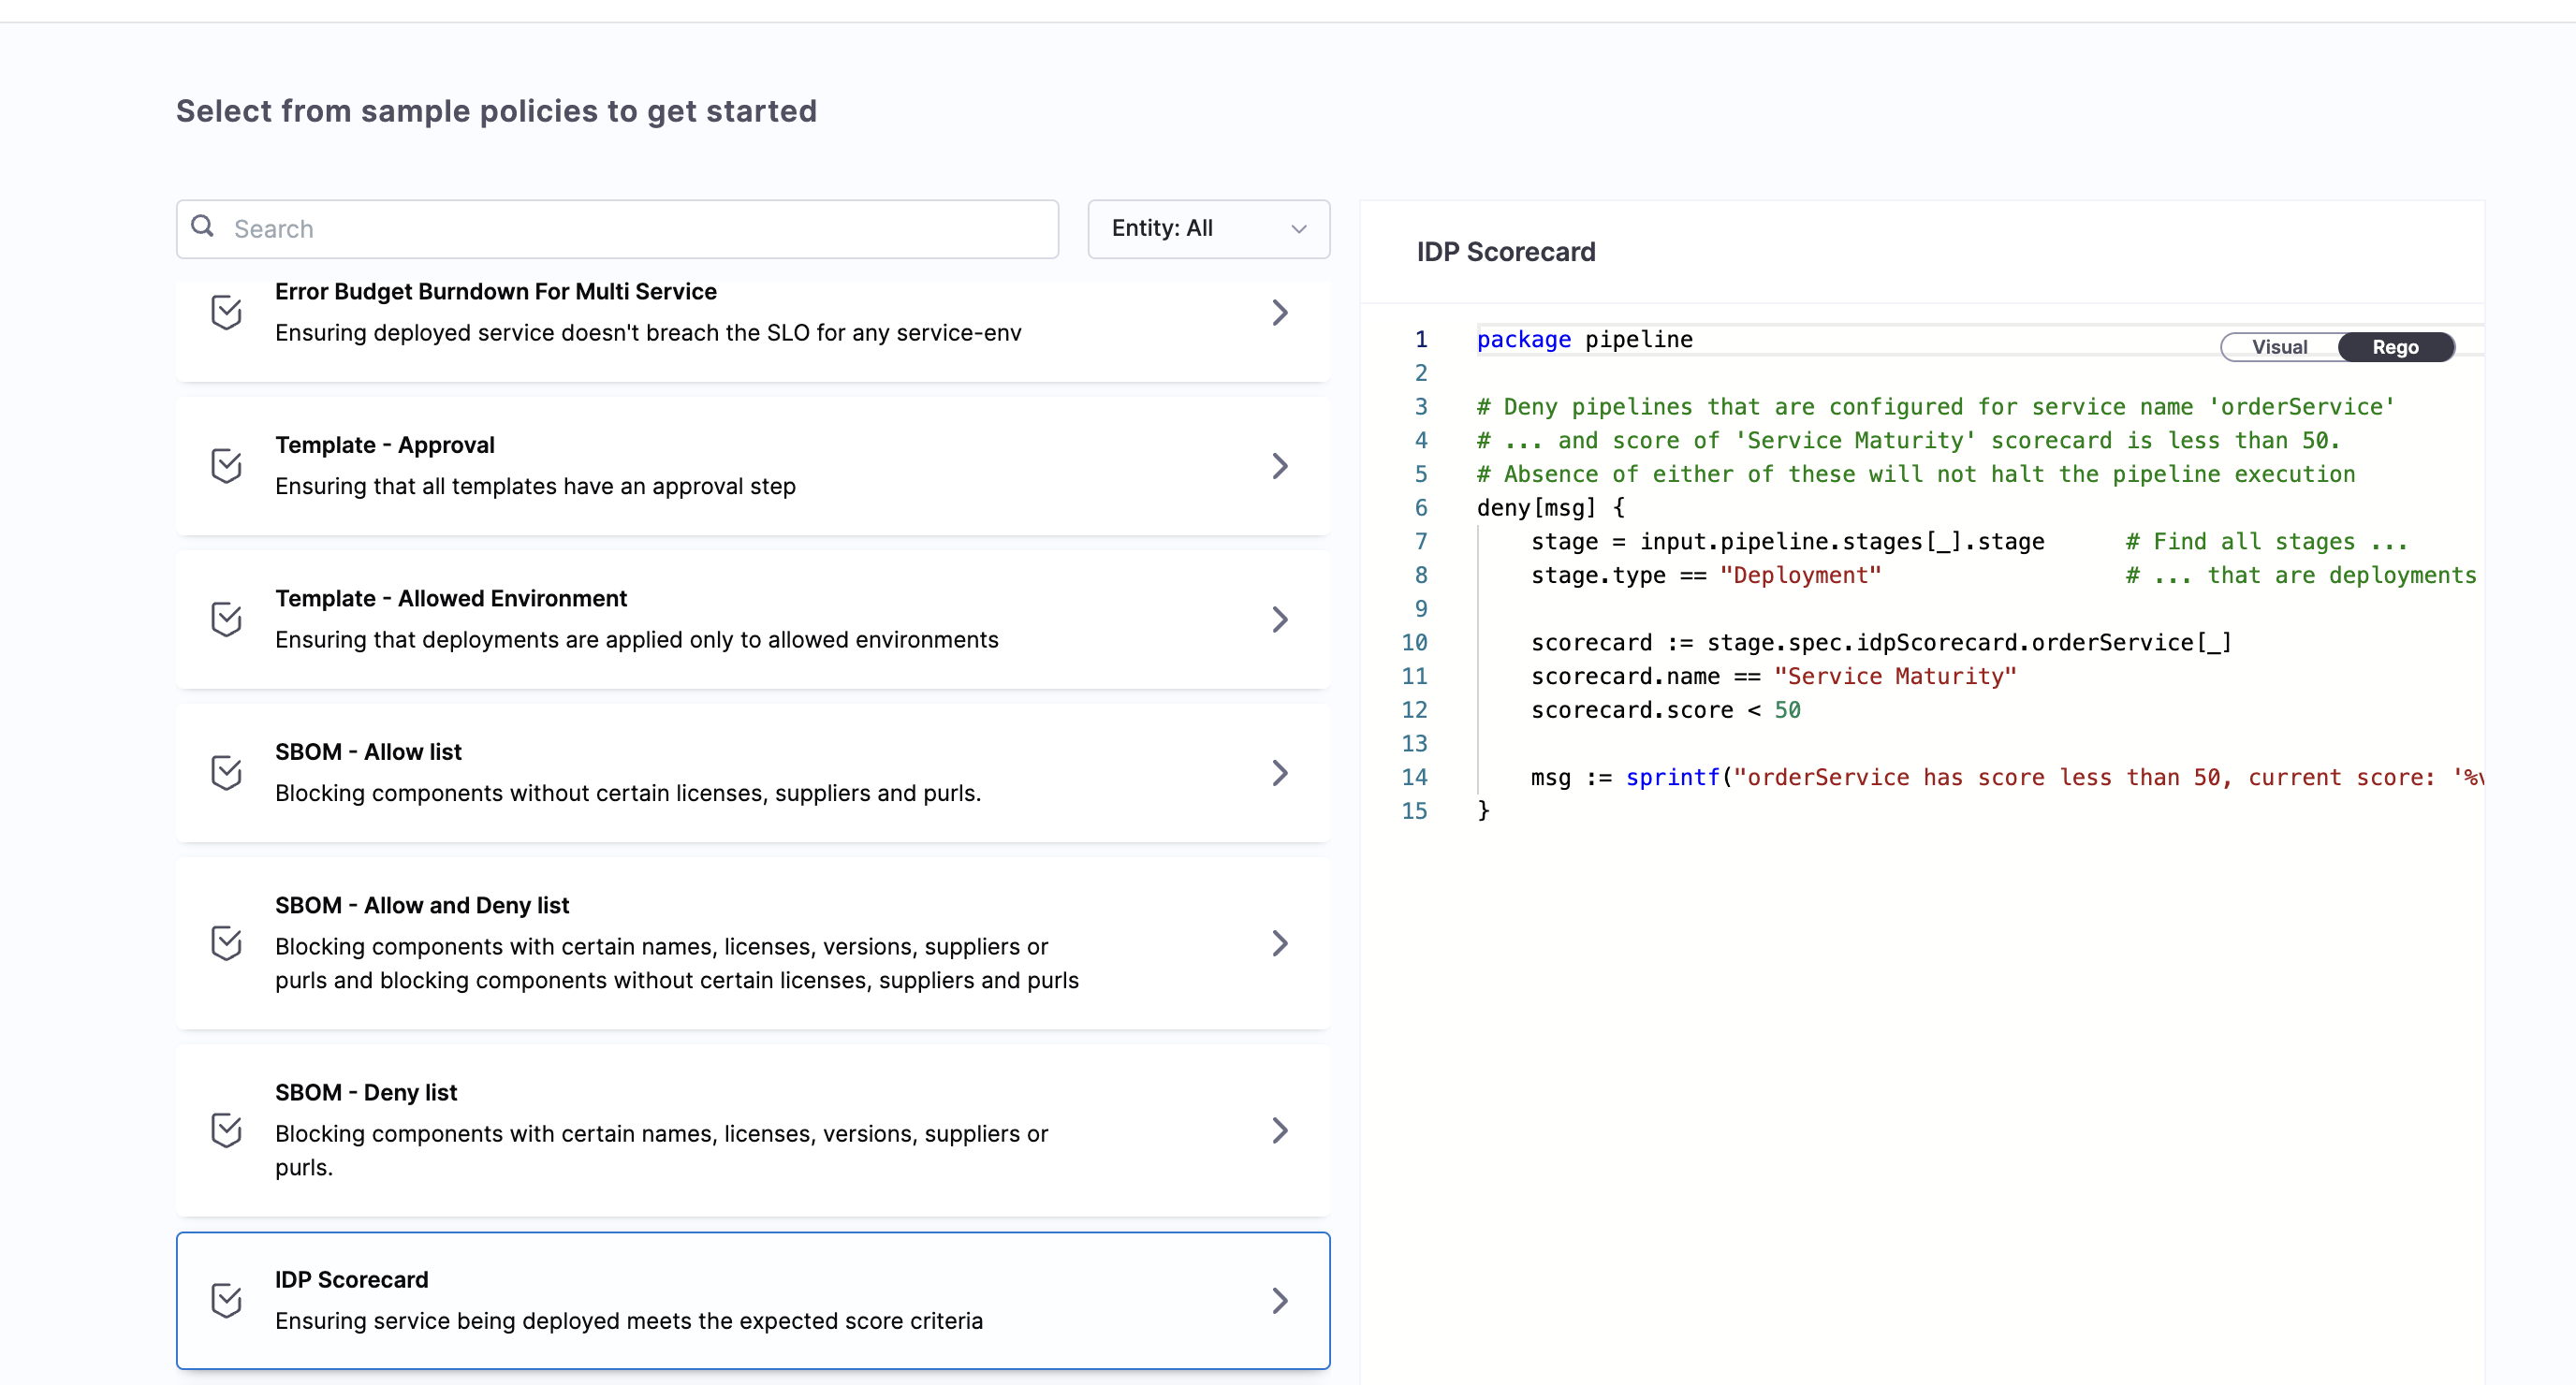The image size is (2576, 1385).
Task: Click the search magnifier icon
Action: (x=203, y=227)
